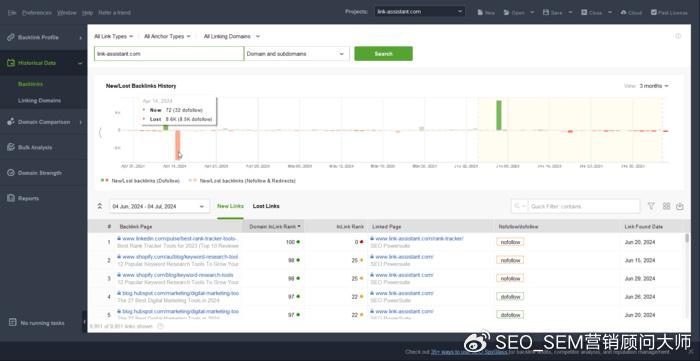This screenshot has width=700, height=361.
Task: Expand the All Link Types dropdown
Action: pyautogui.click(x=113, y=37)
